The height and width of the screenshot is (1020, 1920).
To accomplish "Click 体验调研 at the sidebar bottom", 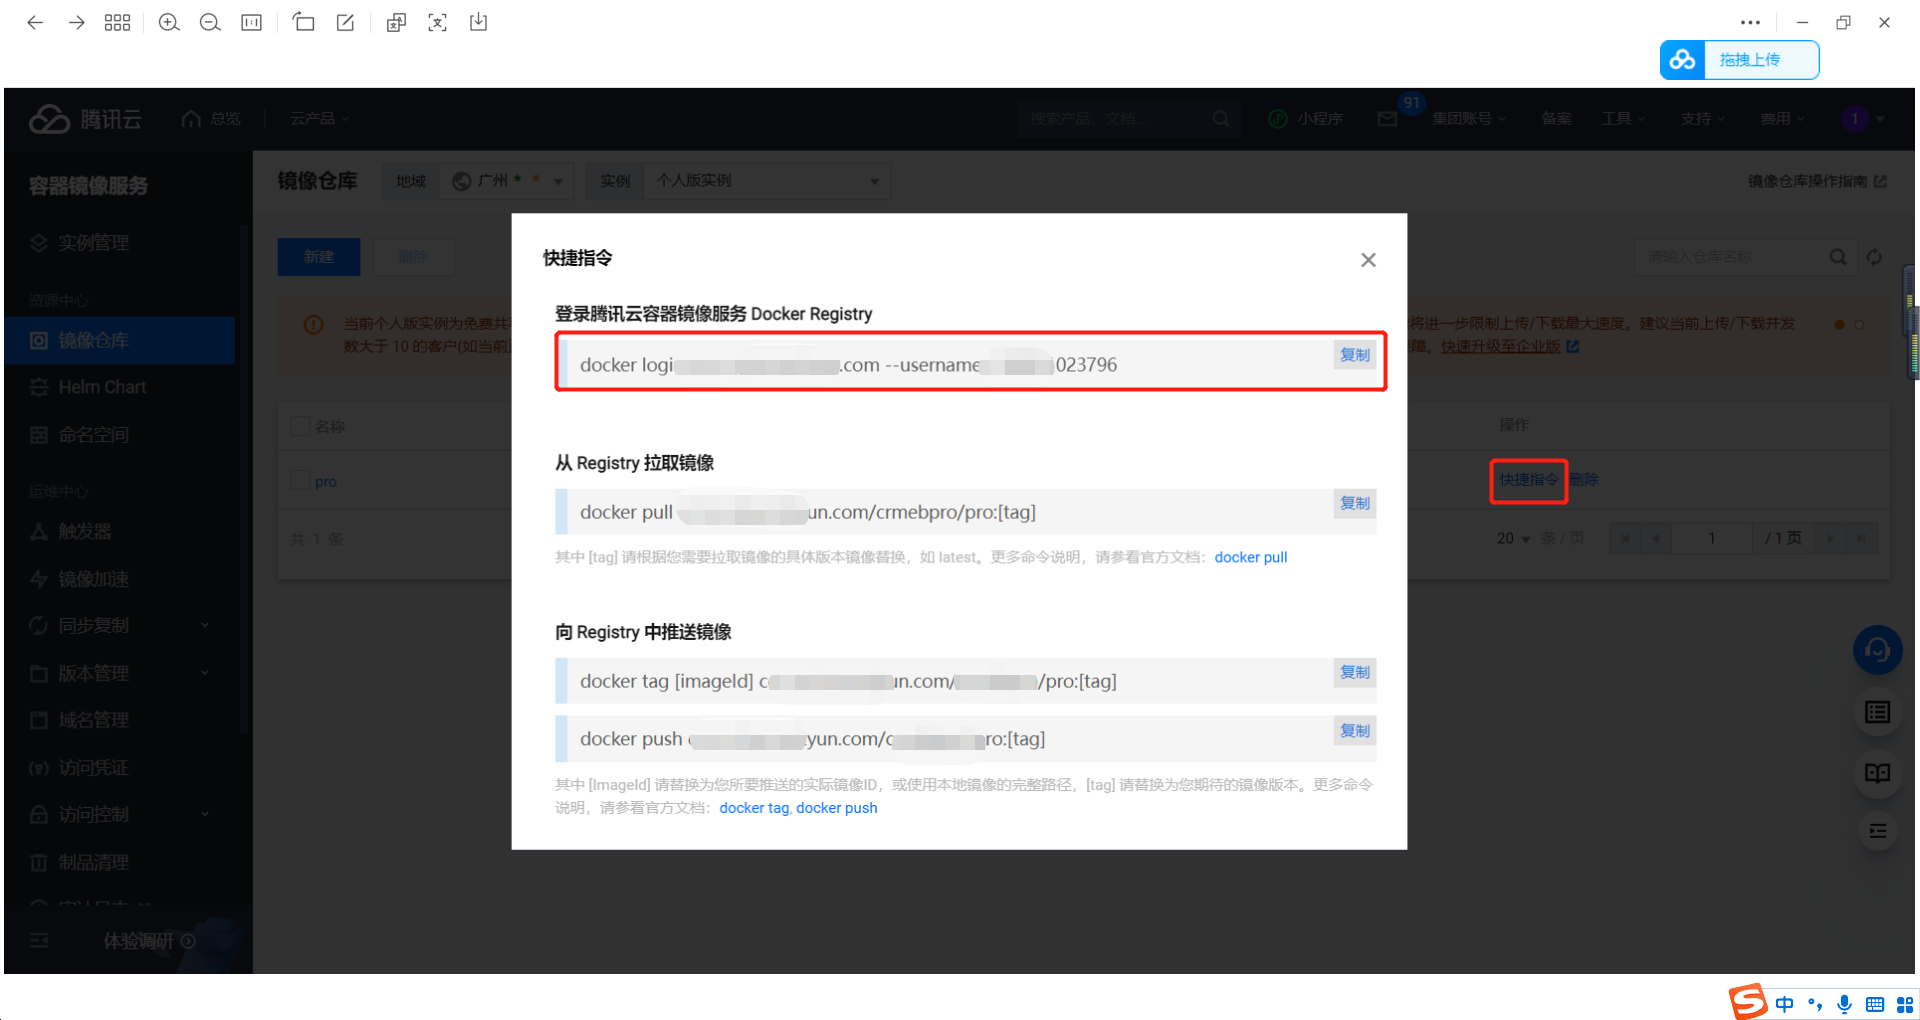I will (149, 941).
